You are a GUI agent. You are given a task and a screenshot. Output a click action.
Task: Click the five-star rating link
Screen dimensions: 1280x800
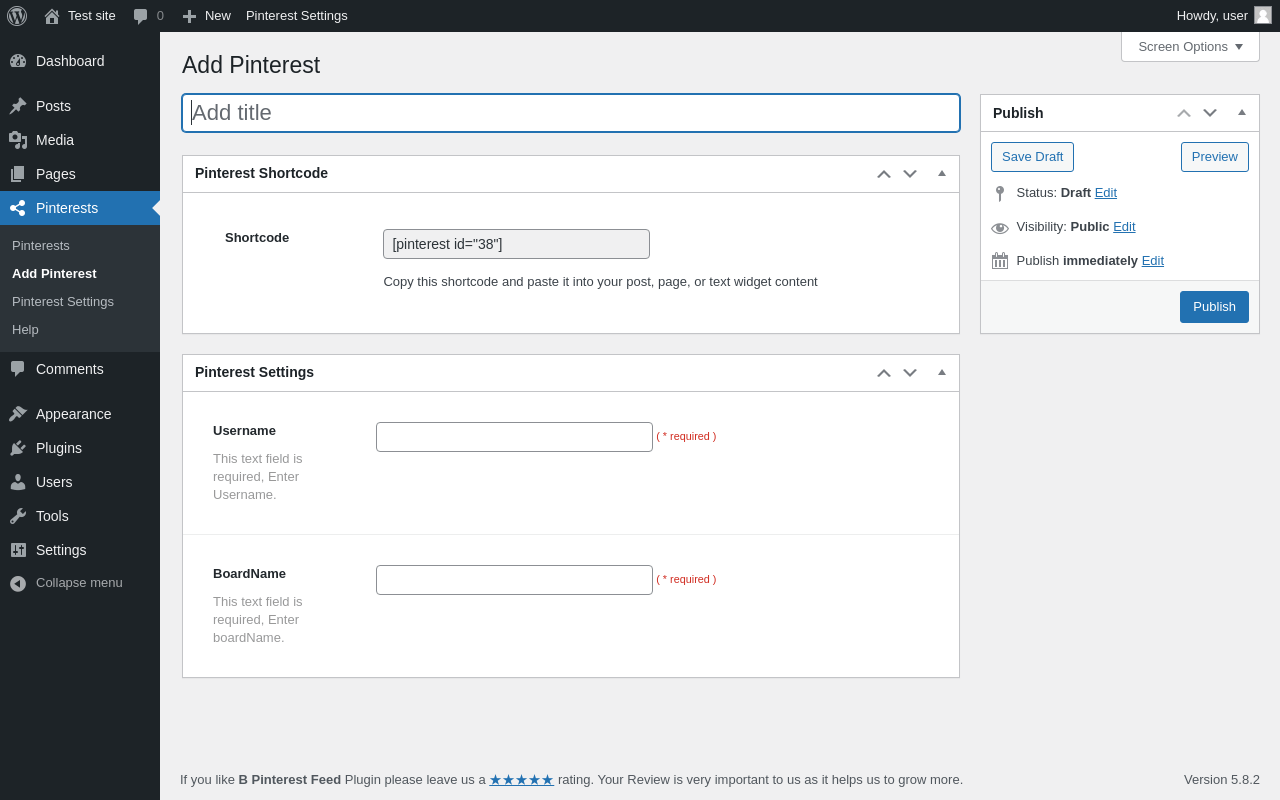pos(521,780)
